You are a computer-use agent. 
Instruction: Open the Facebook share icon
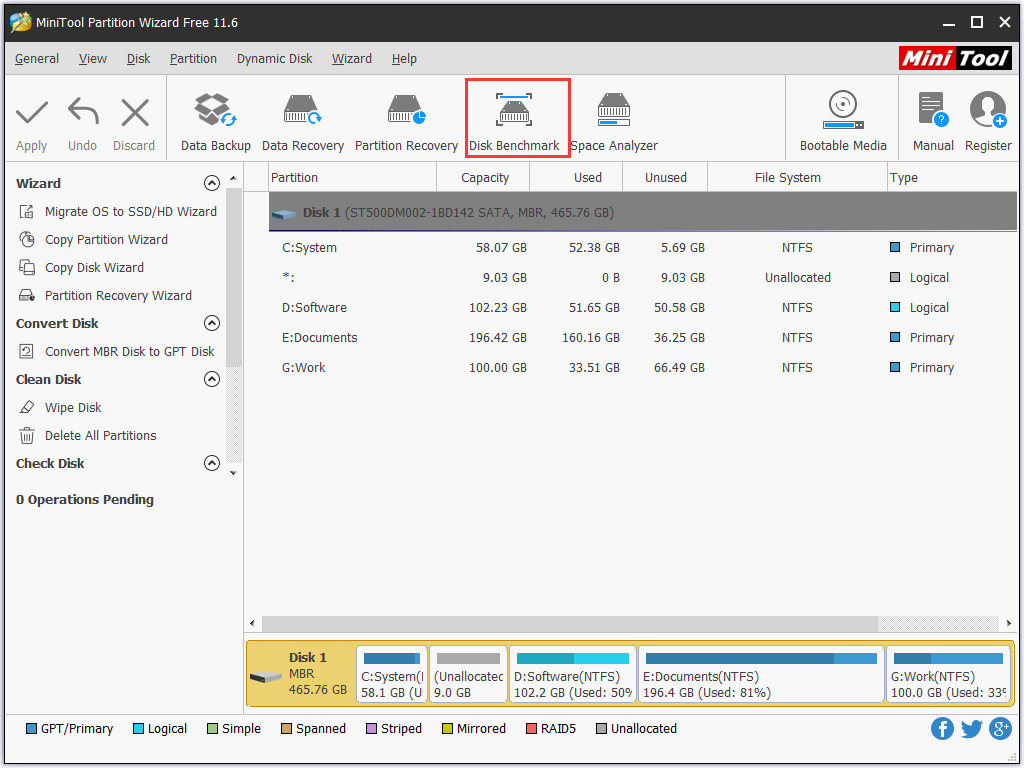[x=942, y=728]
